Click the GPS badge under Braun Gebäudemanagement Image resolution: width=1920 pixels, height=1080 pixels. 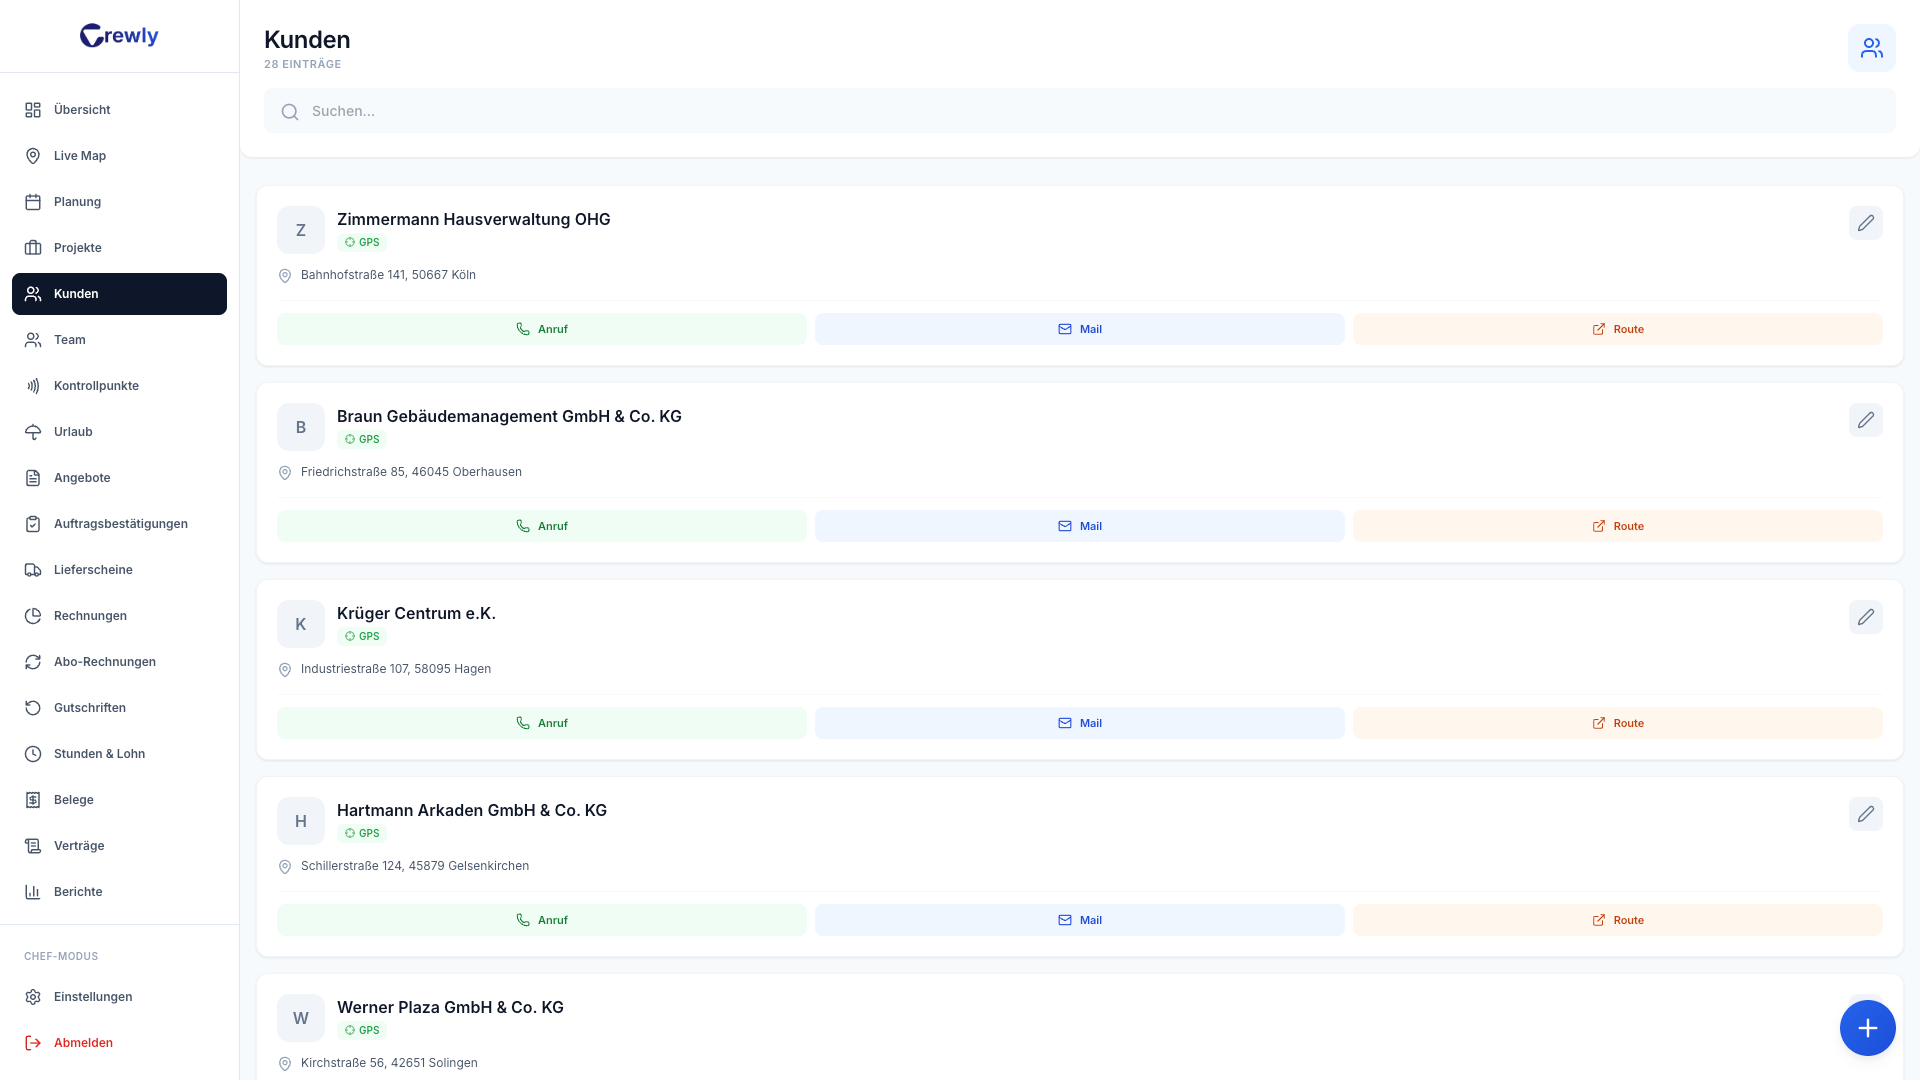click(362, 439)
